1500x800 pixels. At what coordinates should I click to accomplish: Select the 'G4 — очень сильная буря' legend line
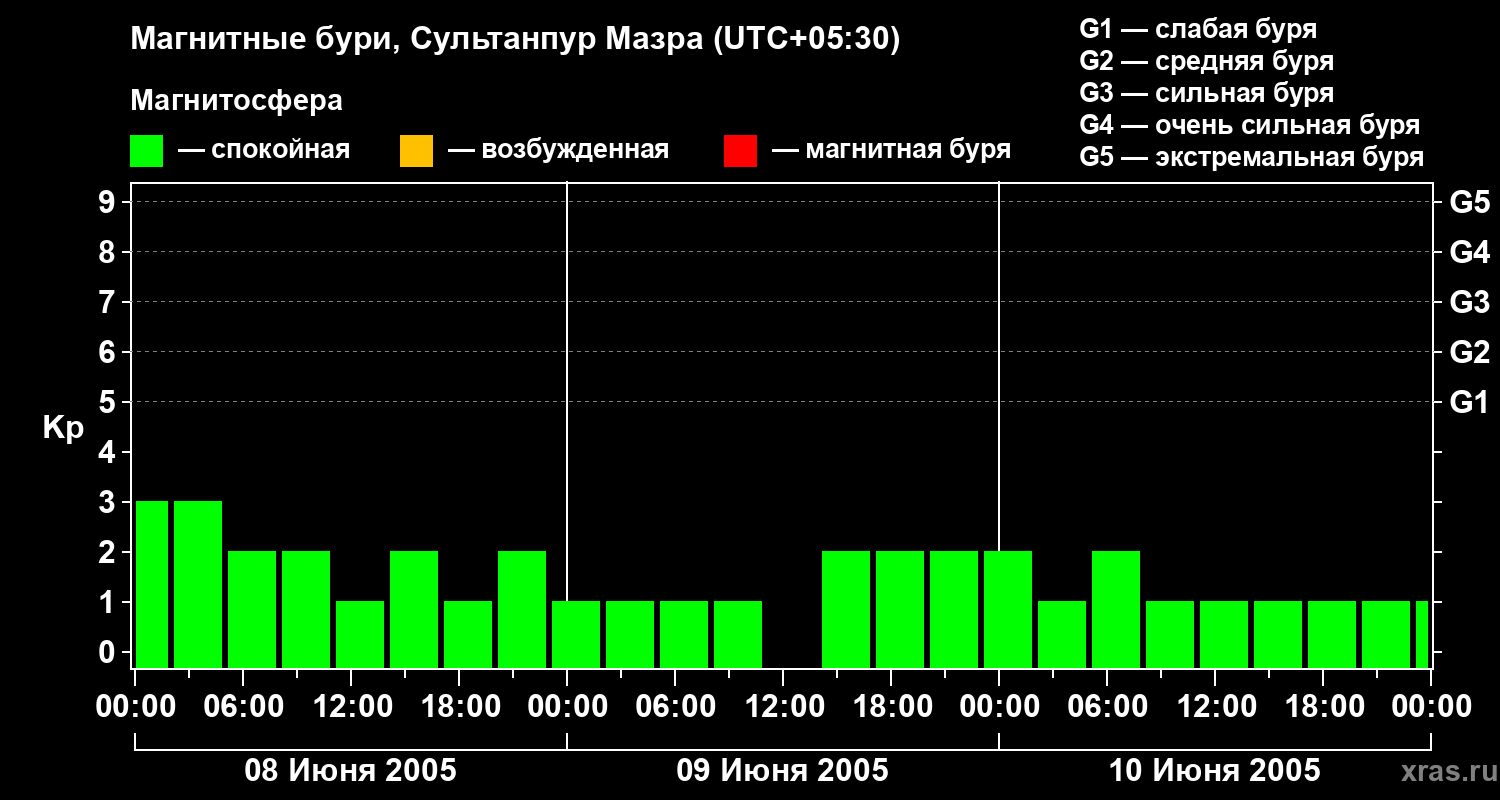point(1250,125)
